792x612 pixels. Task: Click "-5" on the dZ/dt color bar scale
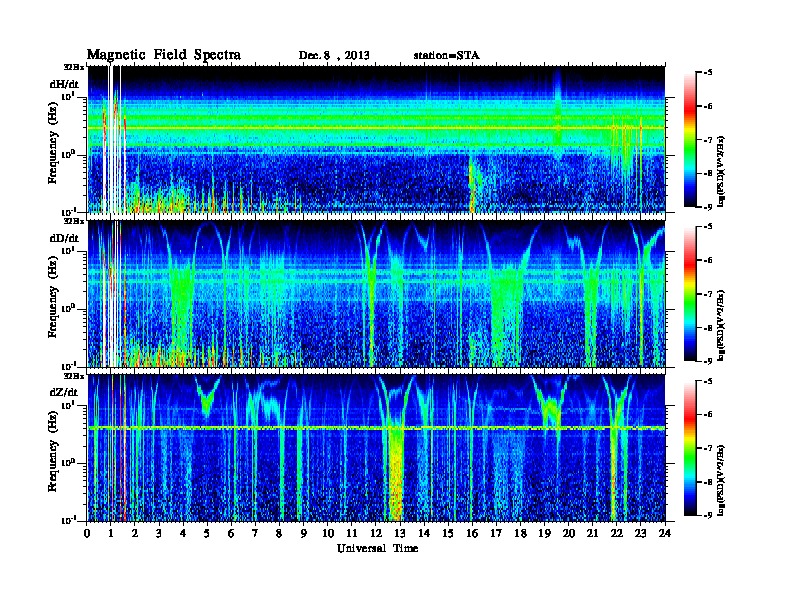pos(707,381)
